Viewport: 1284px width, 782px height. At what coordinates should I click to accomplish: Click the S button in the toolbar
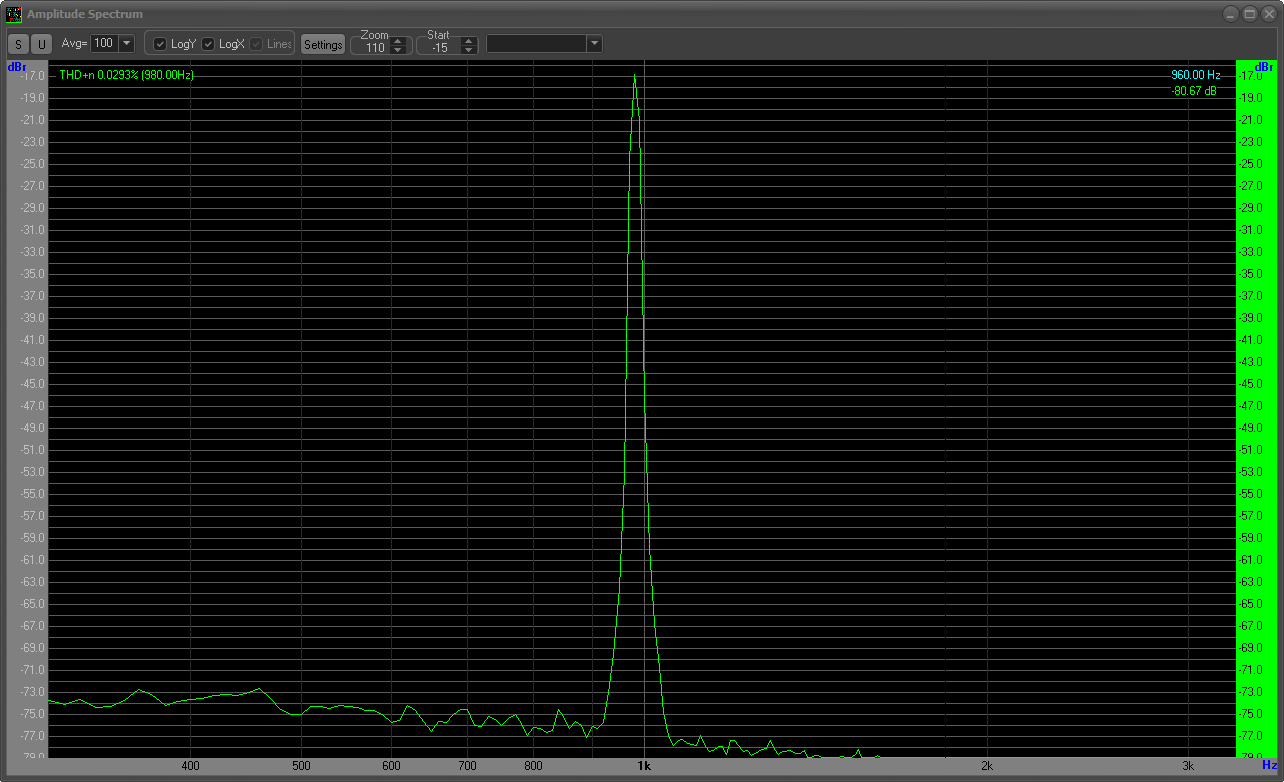18,44
